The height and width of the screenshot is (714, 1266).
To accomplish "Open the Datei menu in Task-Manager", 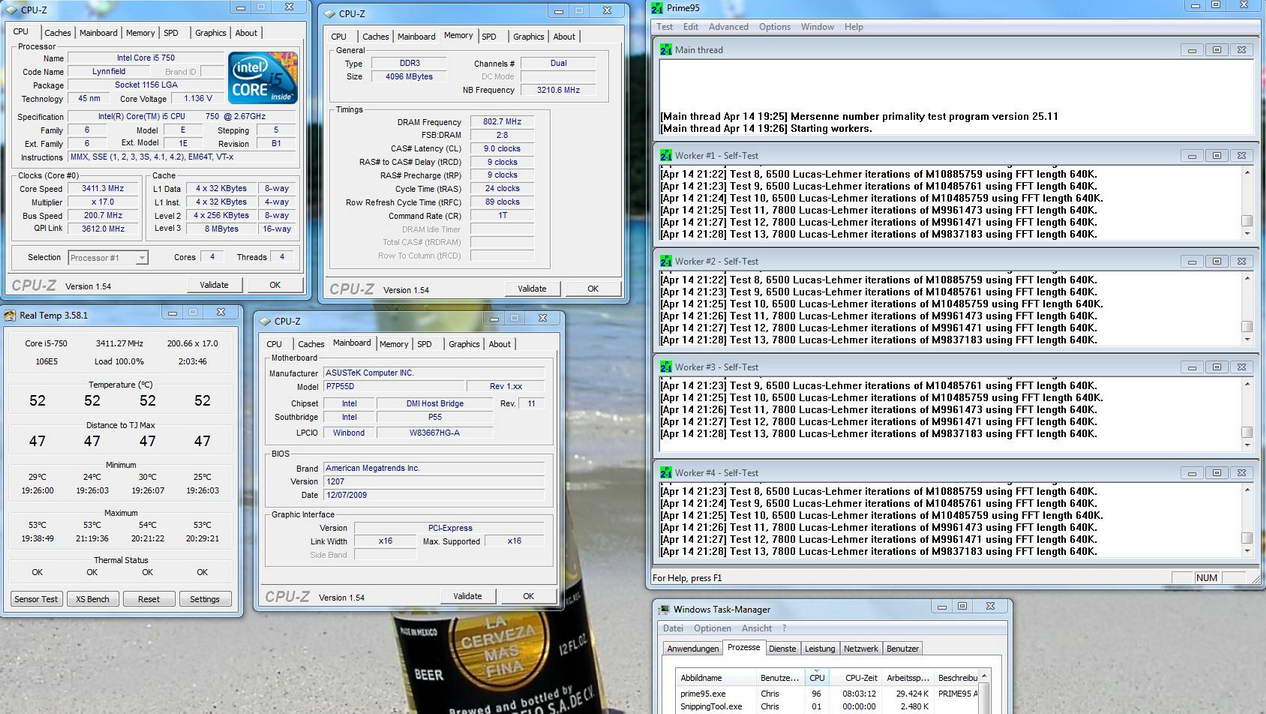I will (x=673, y=628).
